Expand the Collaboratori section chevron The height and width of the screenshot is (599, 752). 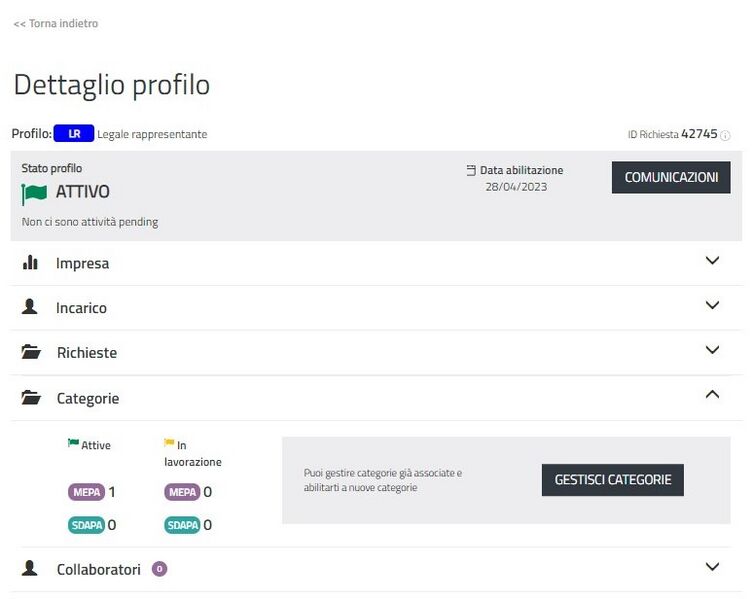pyautogui.click(x=712, y=567)
